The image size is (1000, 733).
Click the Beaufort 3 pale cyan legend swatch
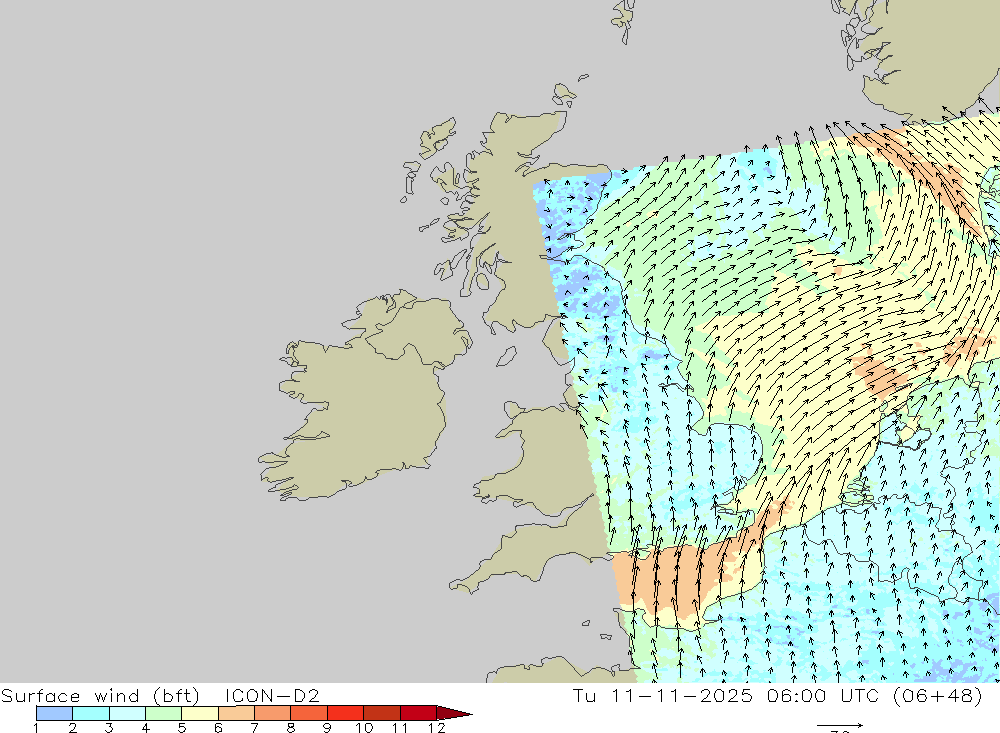(127, 713)
